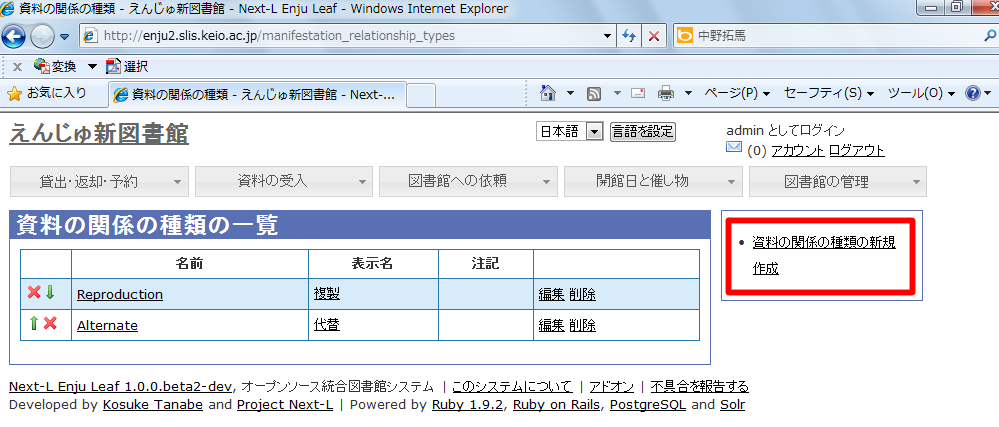The width and height of the screenshot is (999, 427).
Task: Expand the 貸出･返却･予約 menu
Action: pyautogui.click(x=99, y=182)
